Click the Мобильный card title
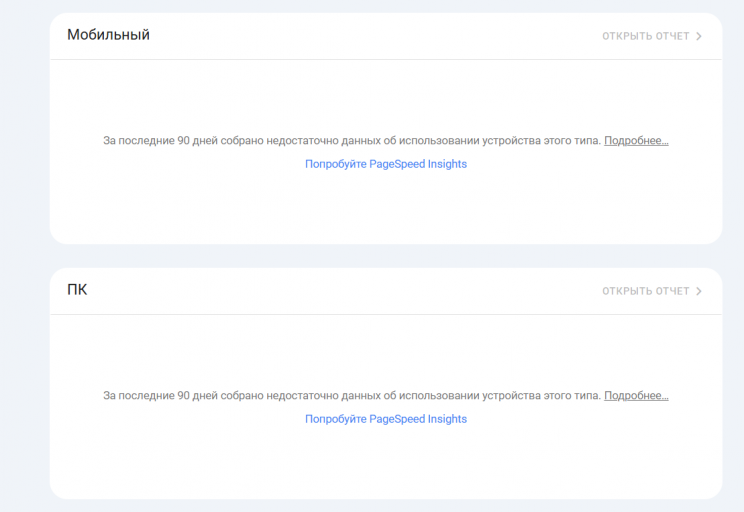This screenshot has height=512, width=744. click(108, 35)
